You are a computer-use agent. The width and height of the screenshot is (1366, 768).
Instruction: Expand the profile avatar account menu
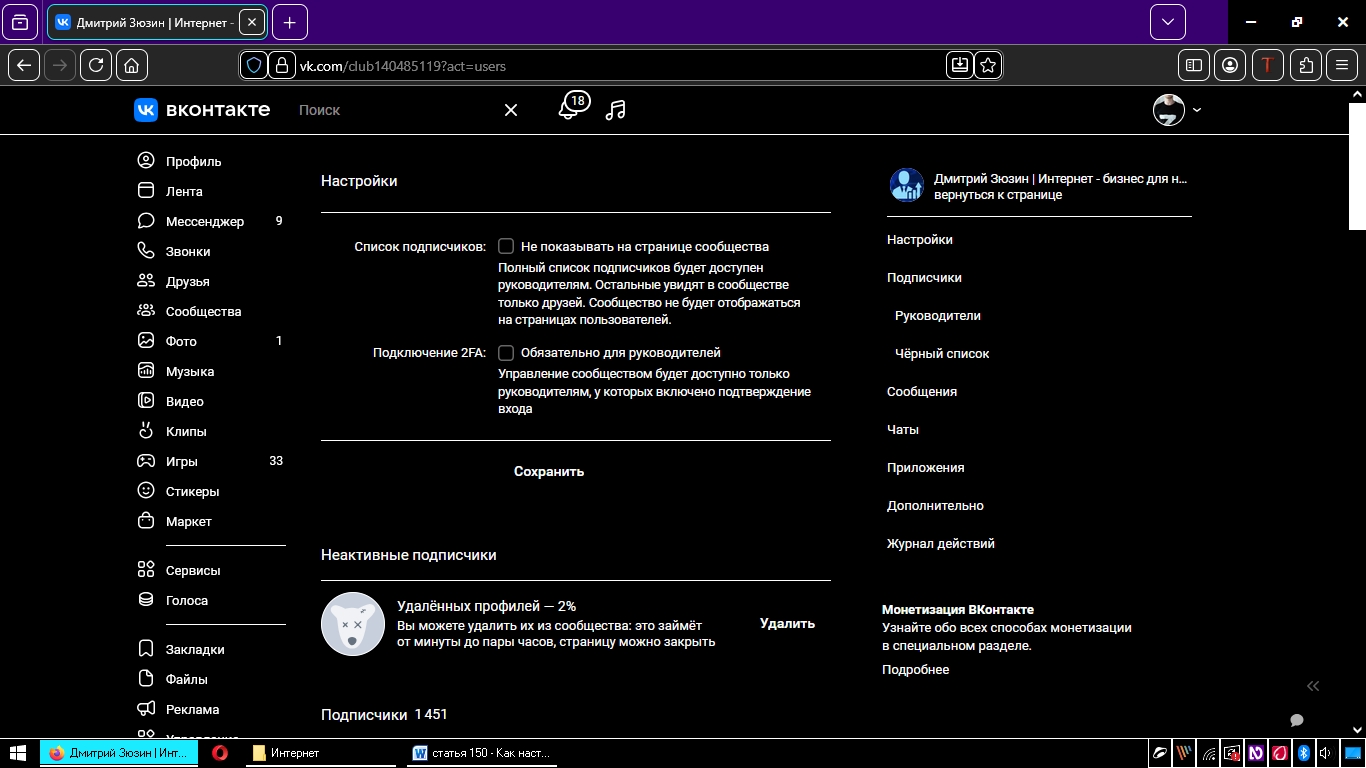pos(1177,110)
